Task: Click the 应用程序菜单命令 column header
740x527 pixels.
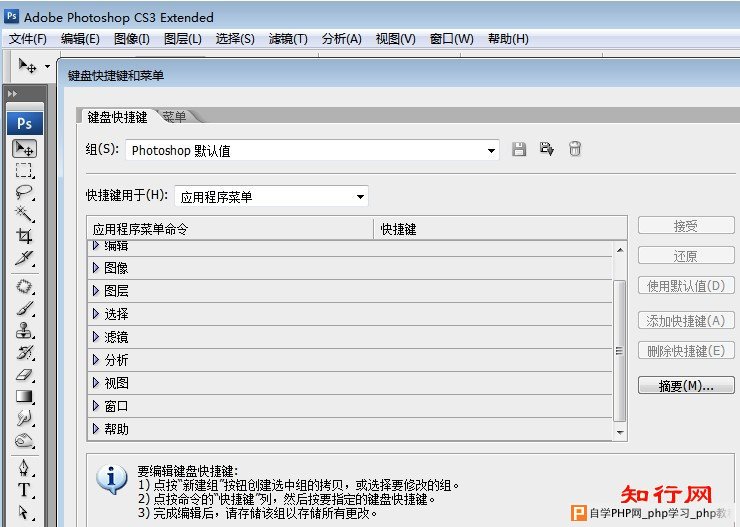Action: 230,229
